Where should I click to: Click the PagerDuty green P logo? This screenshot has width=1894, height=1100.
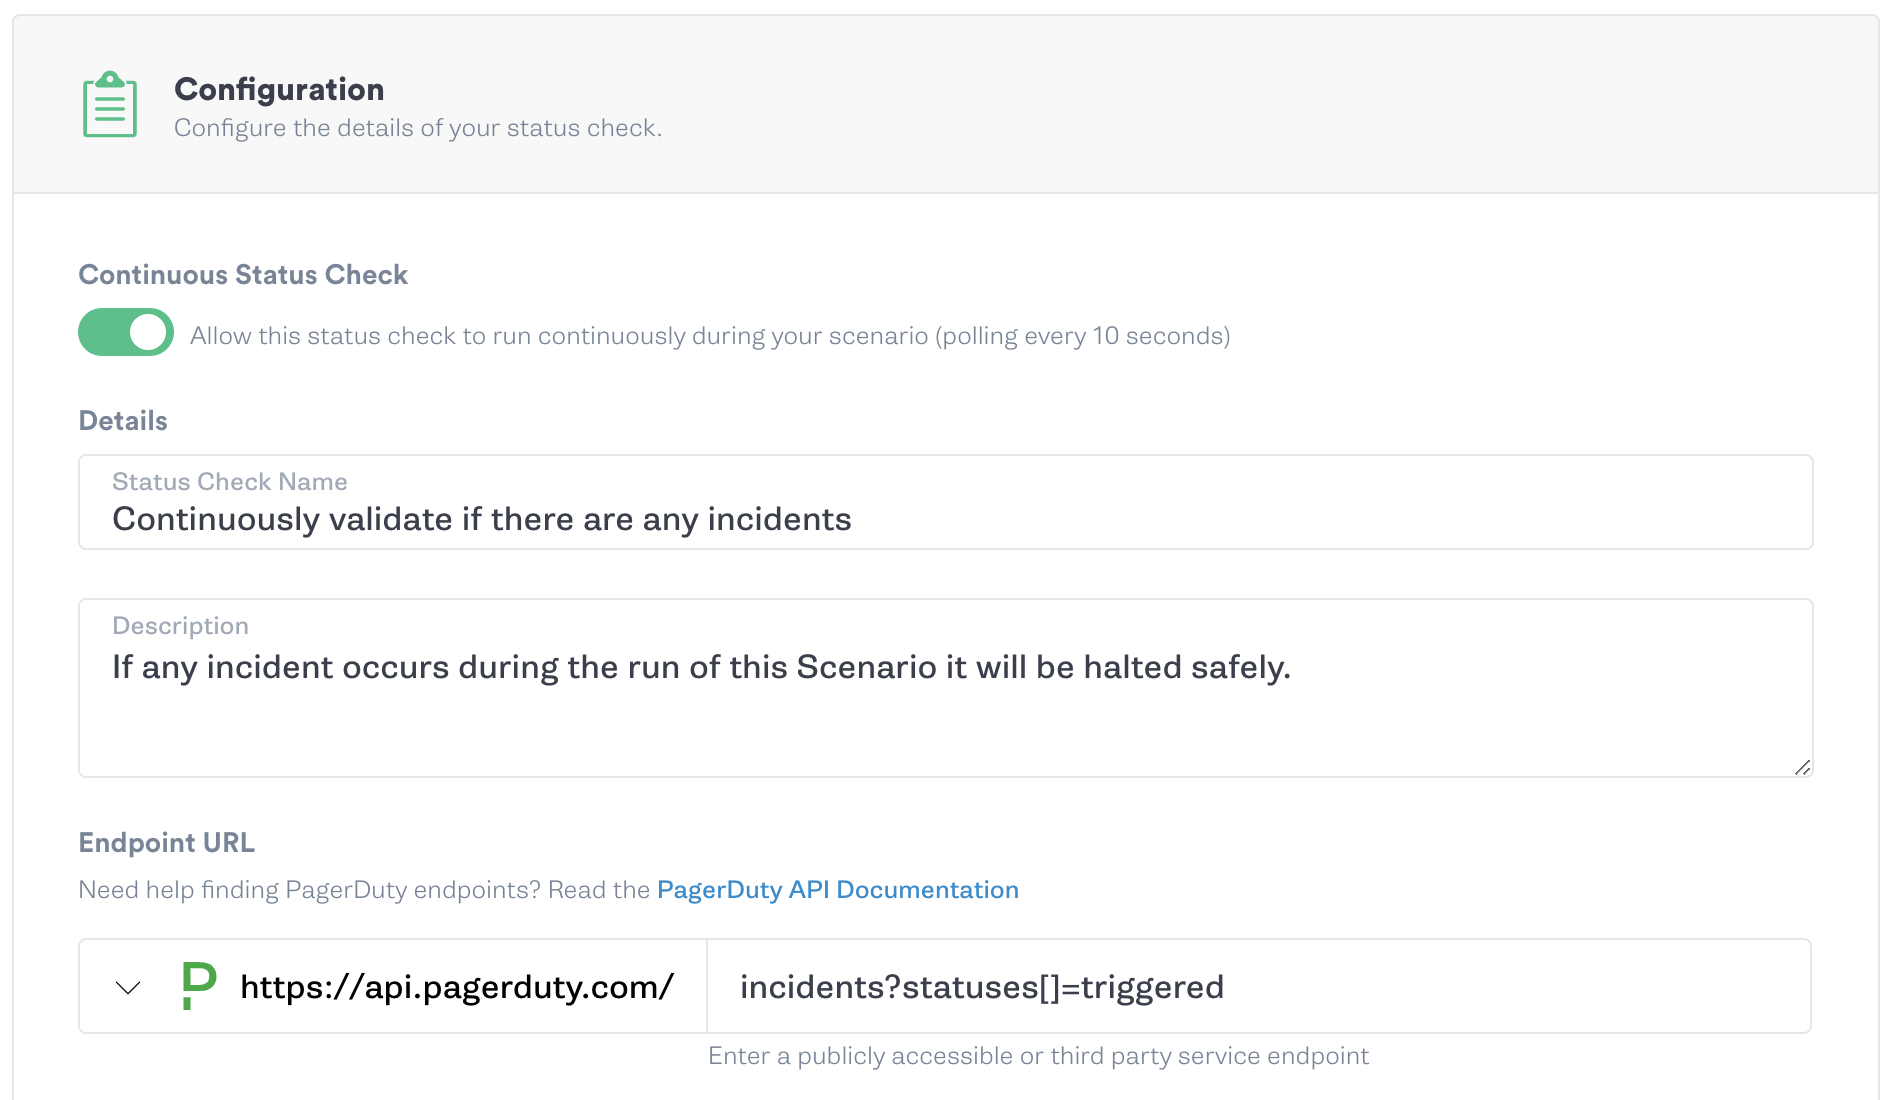click(x=197, y=985)
